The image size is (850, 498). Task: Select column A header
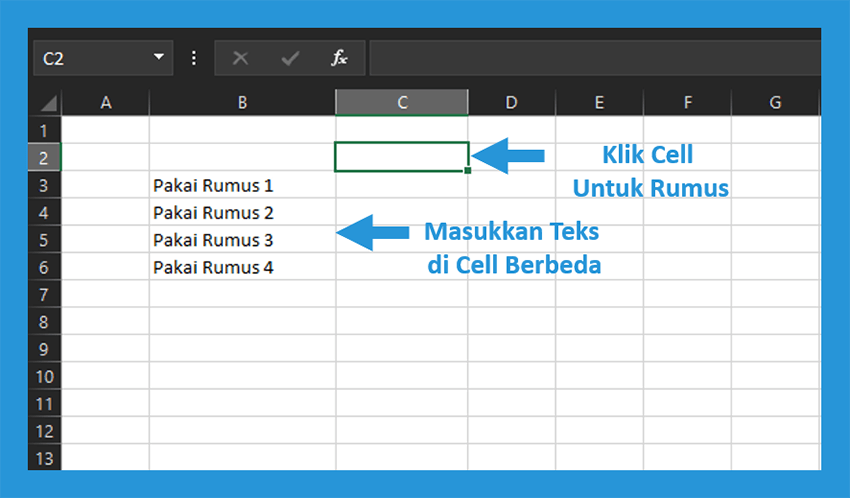(x=106, y=102)
